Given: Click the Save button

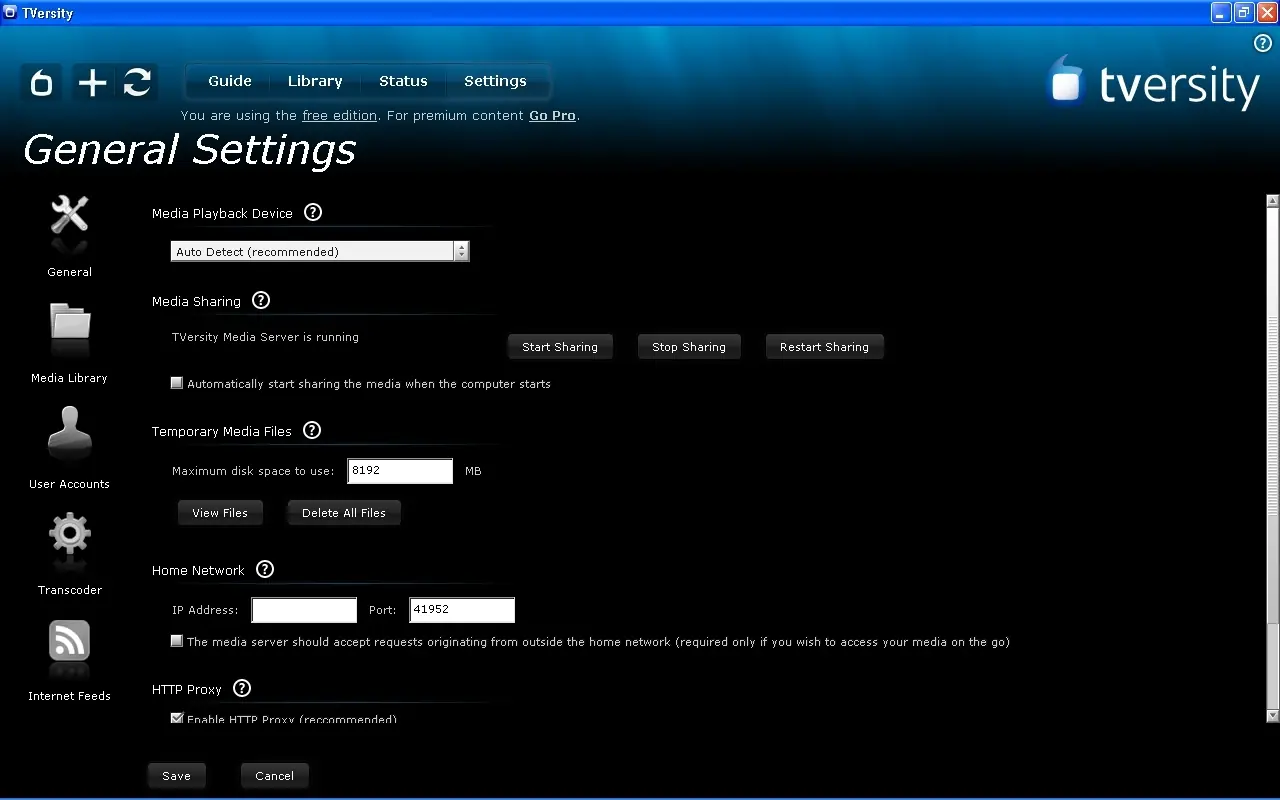Looking at the screenshot, I should (176, 776).
